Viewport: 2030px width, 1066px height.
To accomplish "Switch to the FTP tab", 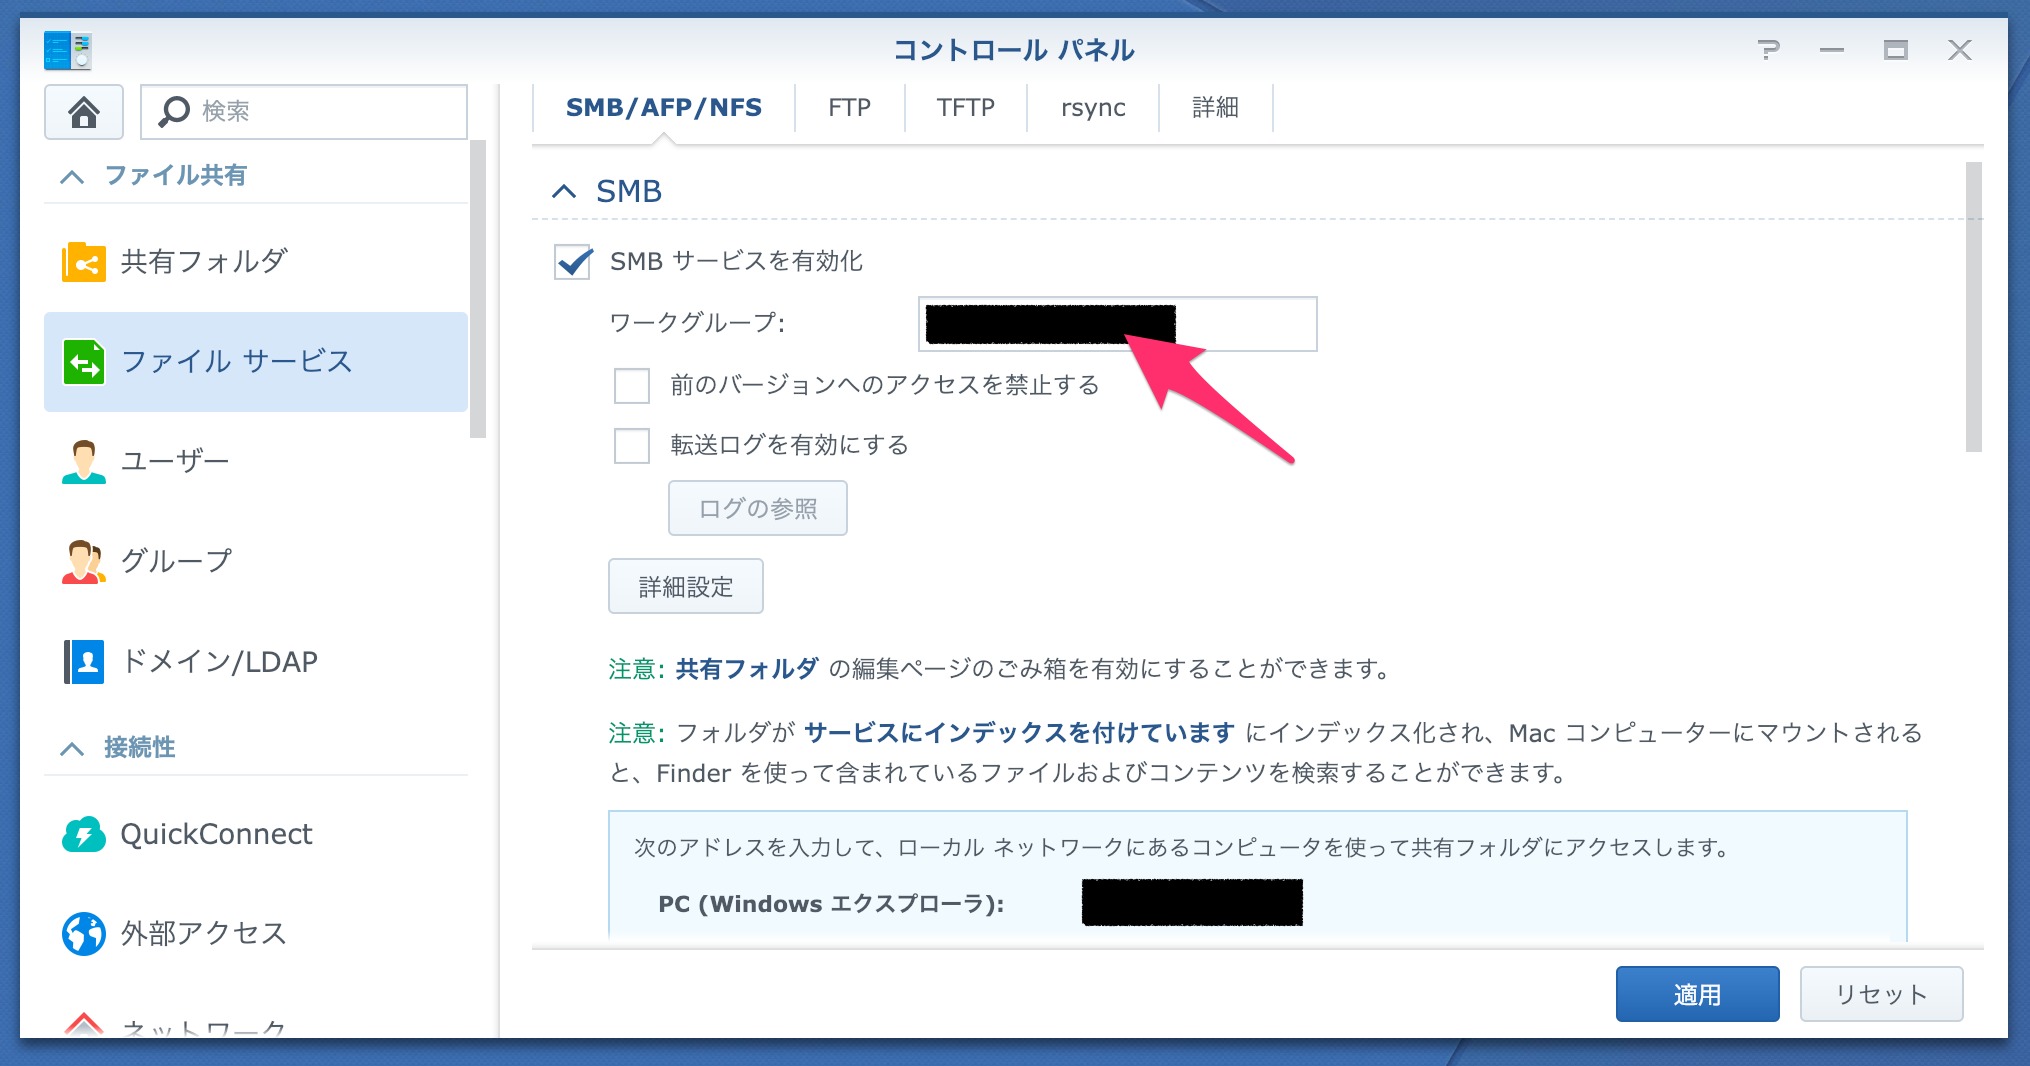I will (850, 108).
